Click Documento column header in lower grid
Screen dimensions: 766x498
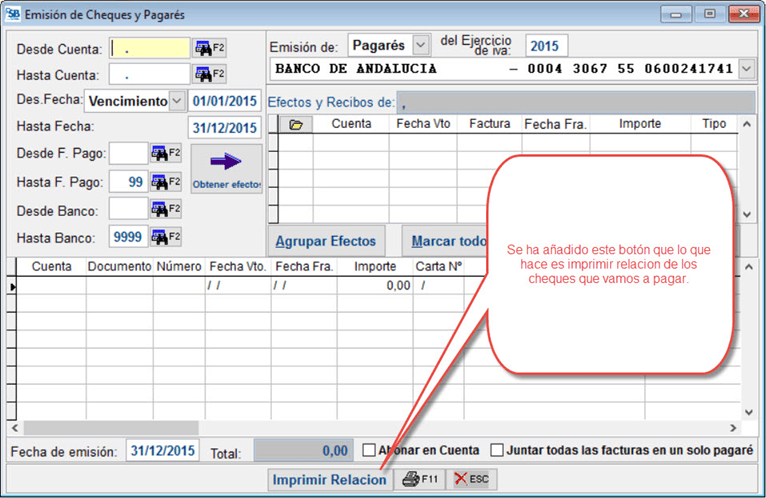tap(120, 267)
